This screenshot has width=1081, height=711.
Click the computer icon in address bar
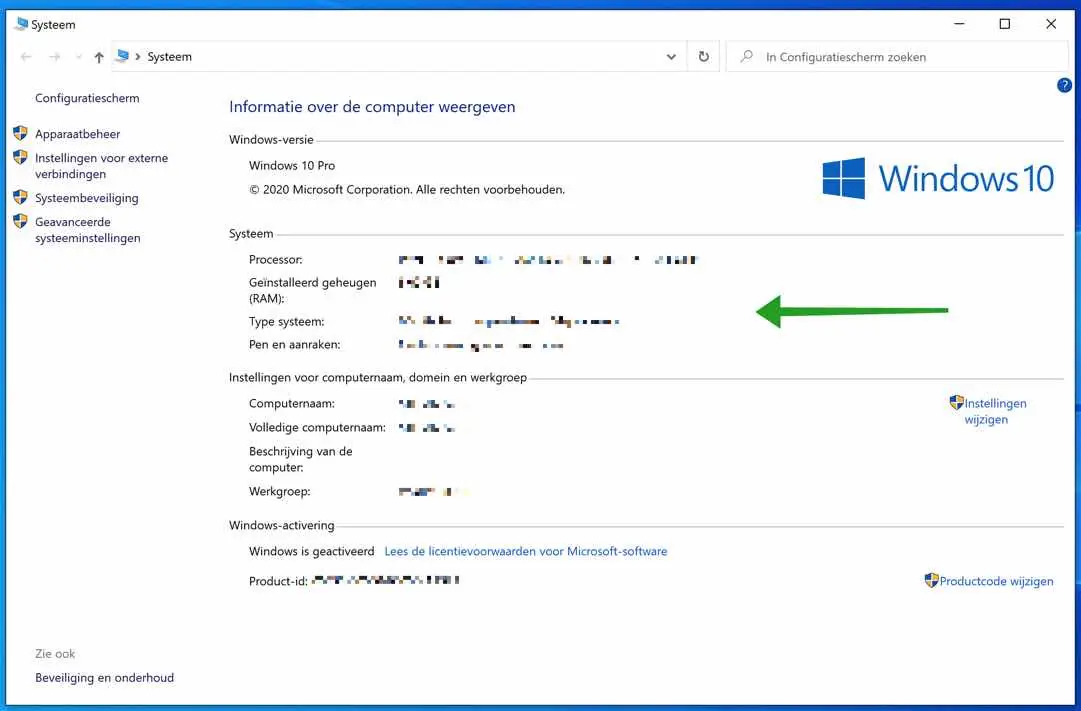[123, 56]
